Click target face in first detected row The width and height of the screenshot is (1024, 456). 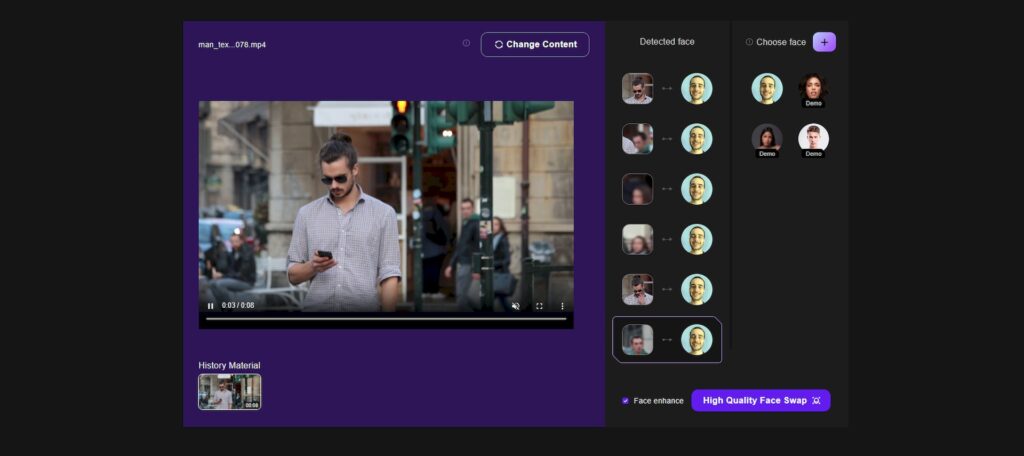click(x=697, y=88)
